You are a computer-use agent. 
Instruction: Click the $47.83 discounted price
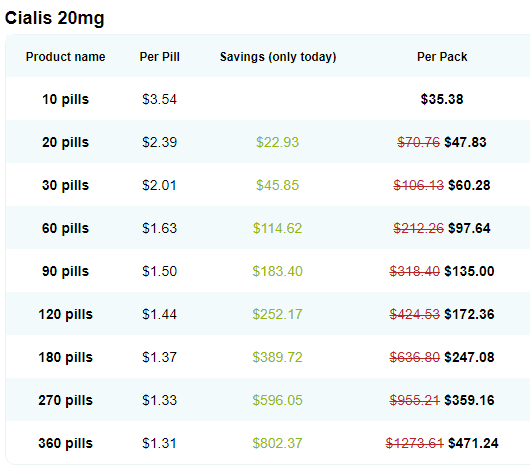pos(465,142)
